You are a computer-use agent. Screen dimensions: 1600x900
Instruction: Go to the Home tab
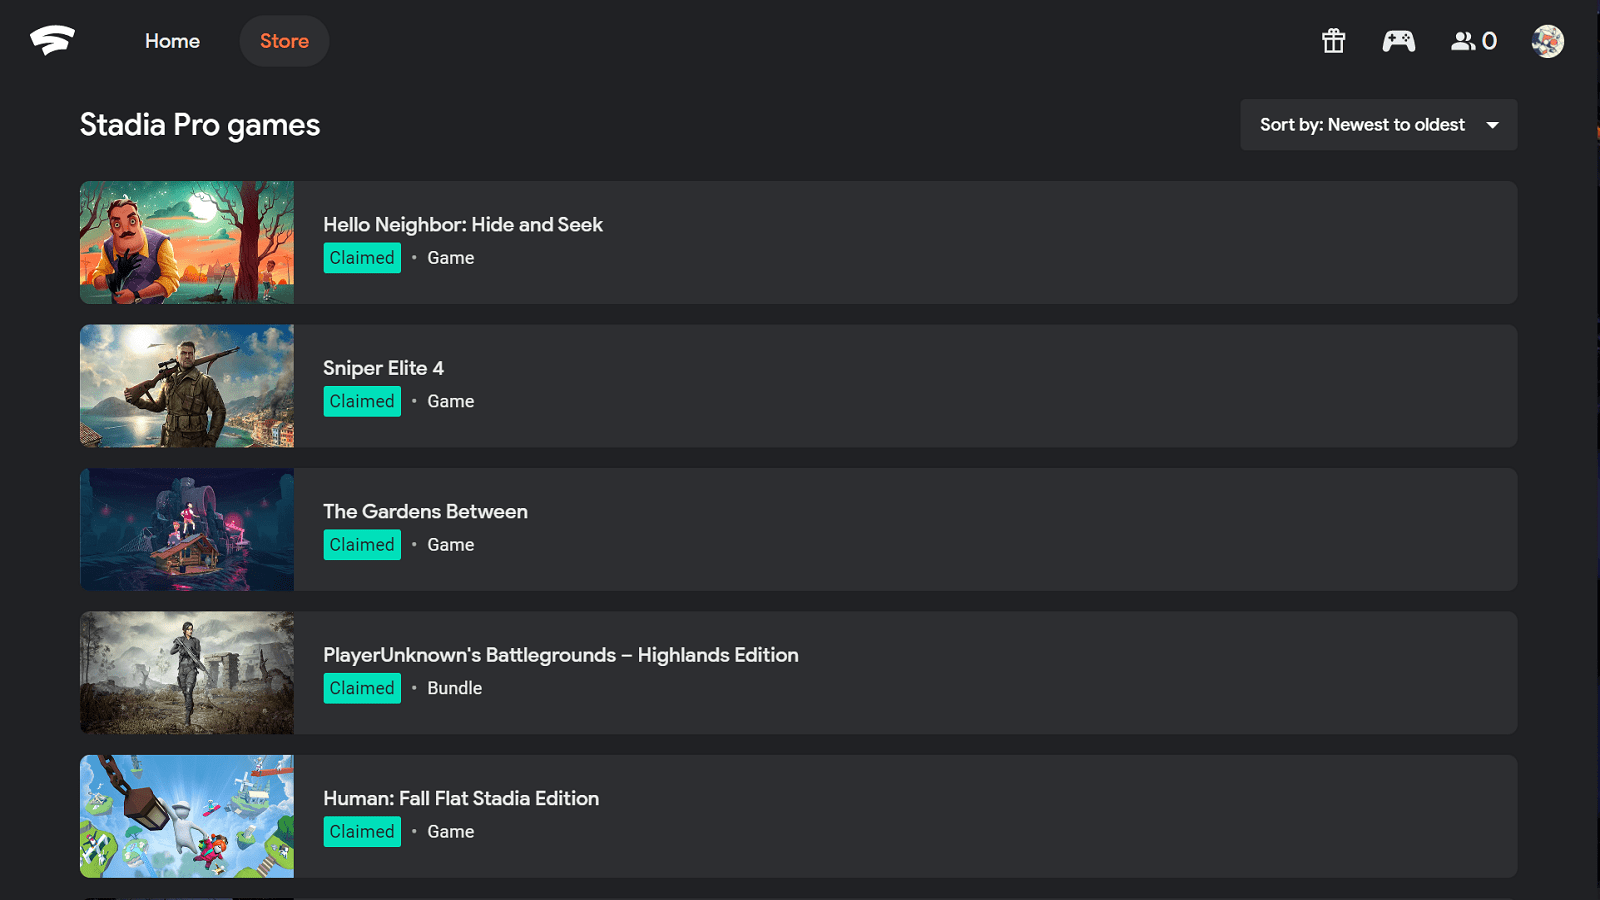coord(172,41)
